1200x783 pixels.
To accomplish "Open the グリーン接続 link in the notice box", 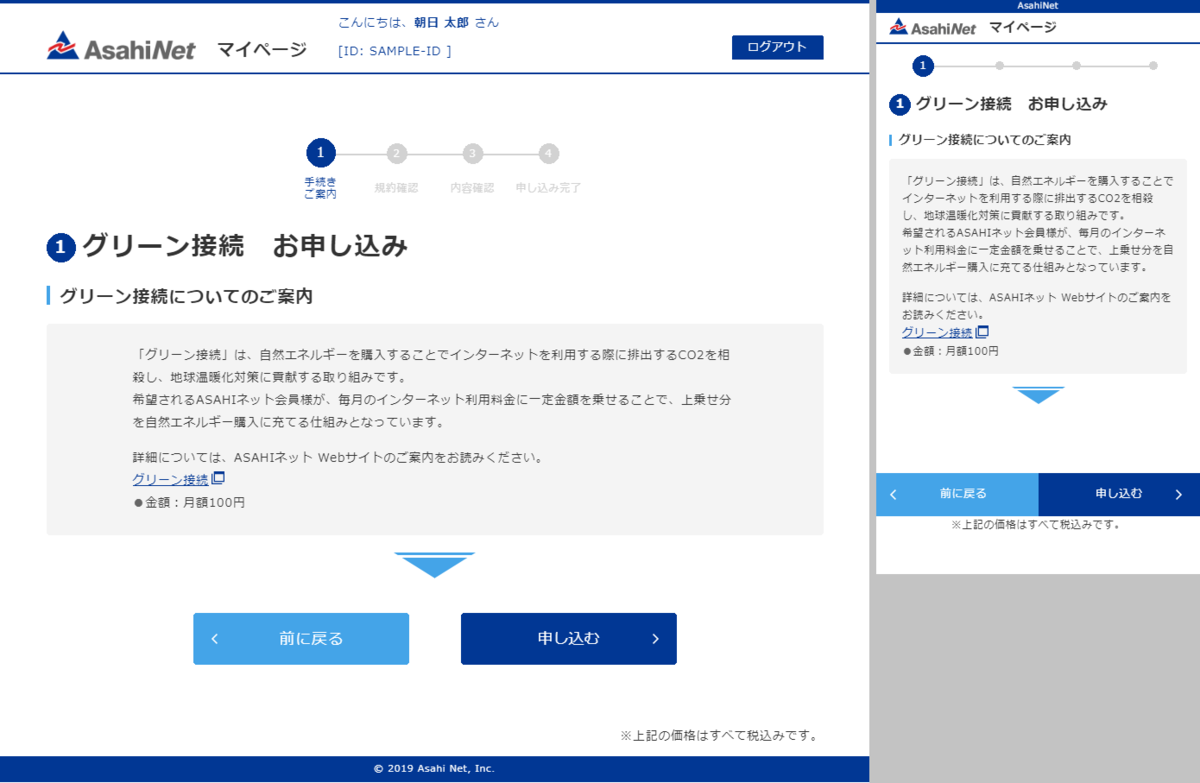I will tap(172, 477).
